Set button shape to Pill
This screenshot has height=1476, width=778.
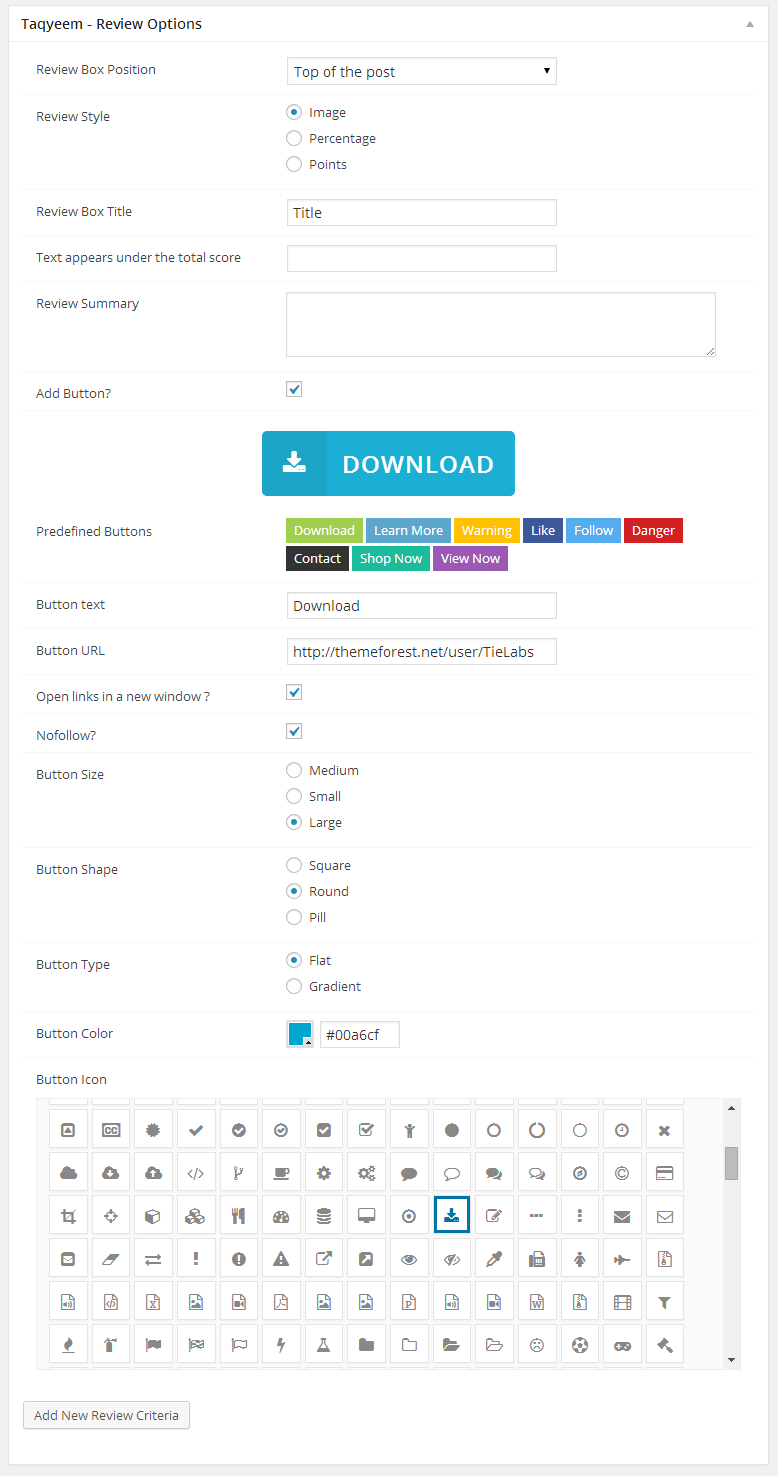(x=294, y=917)
